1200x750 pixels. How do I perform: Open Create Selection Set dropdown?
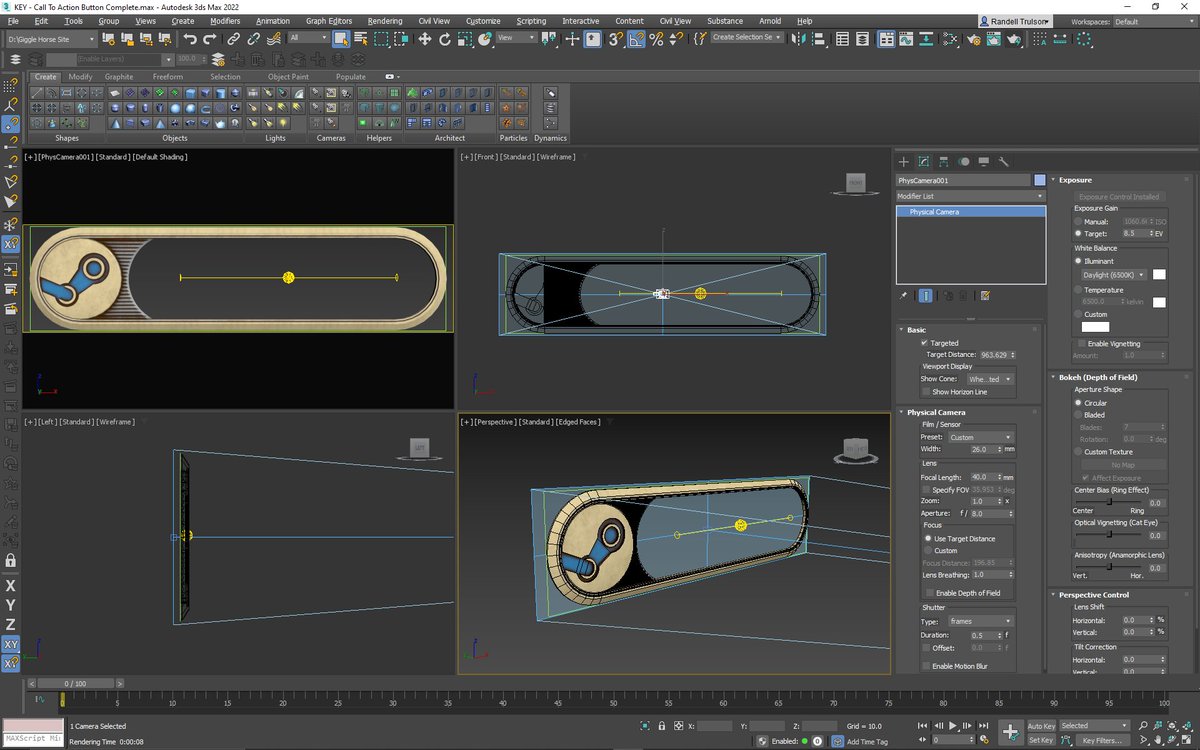pyautogui.click(x=748, y=38)
